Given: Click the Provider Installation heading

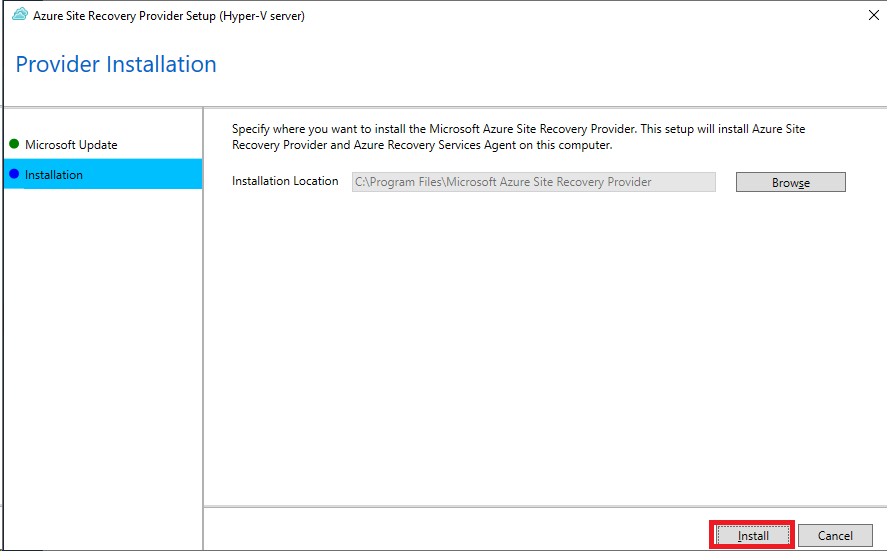Looking at the screenshot, I should pos(116,64).
